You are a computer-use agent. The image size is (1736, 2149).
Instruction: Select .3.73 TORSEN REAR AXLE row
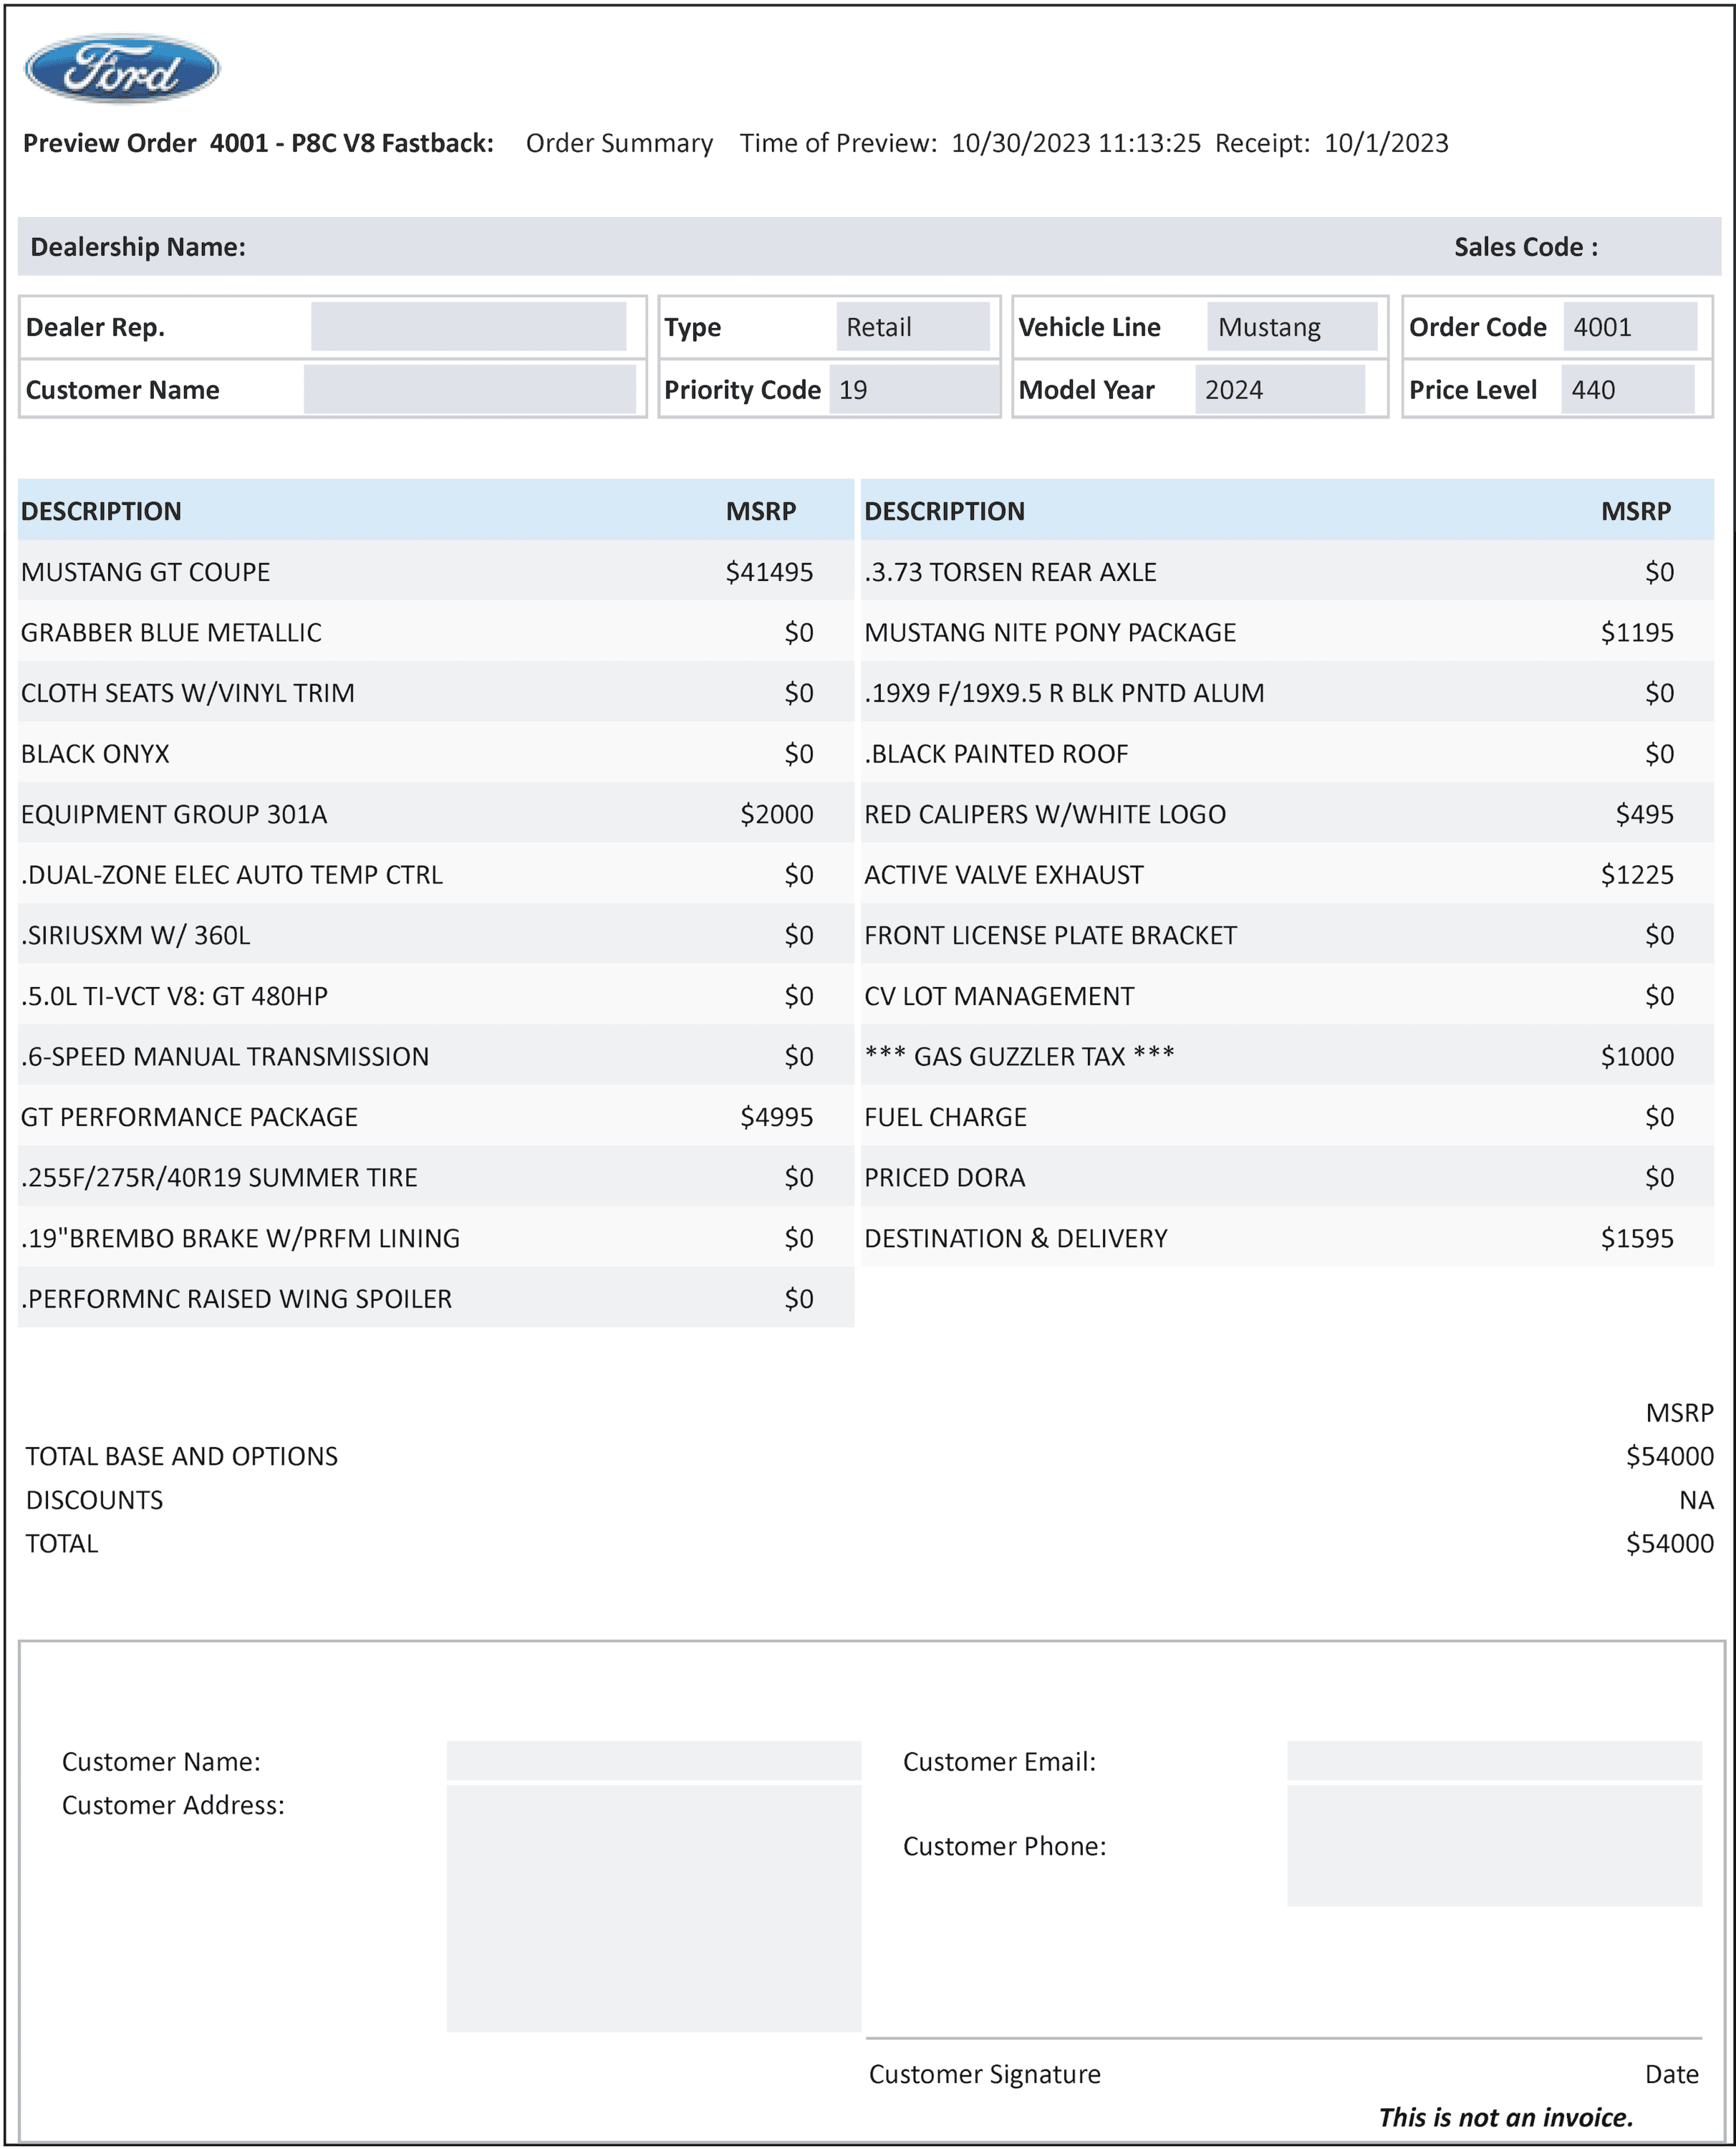point(1287,571)
